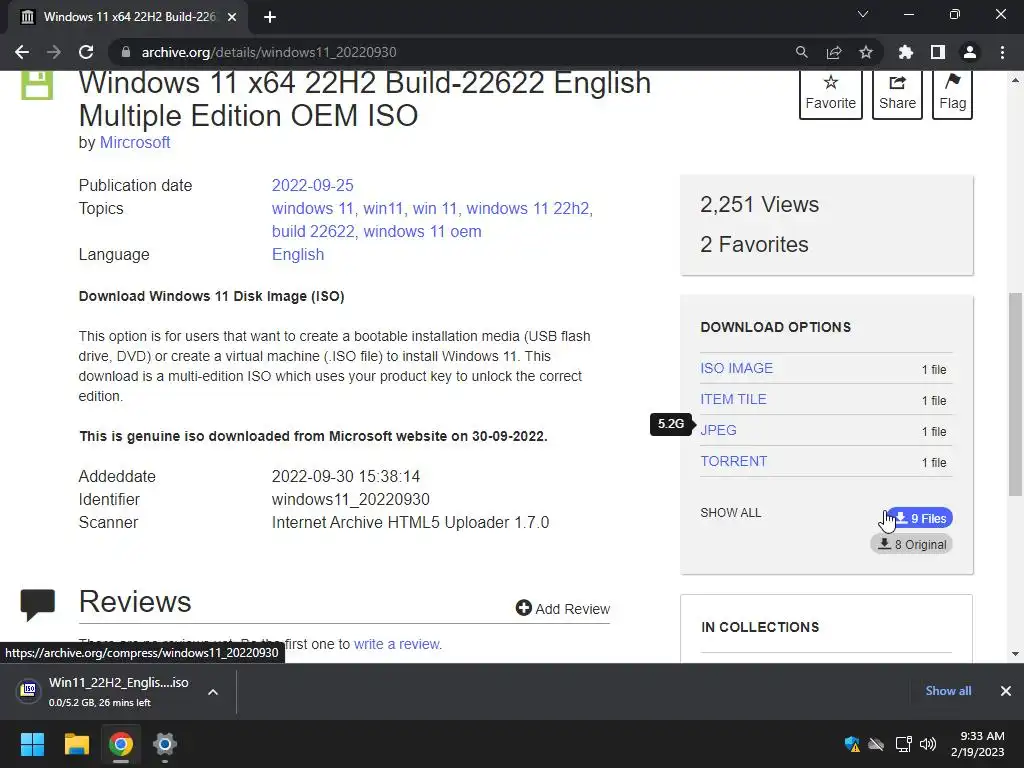Download the JPEG option
This screenshot has width=1024, height=768.
(718, 430)
